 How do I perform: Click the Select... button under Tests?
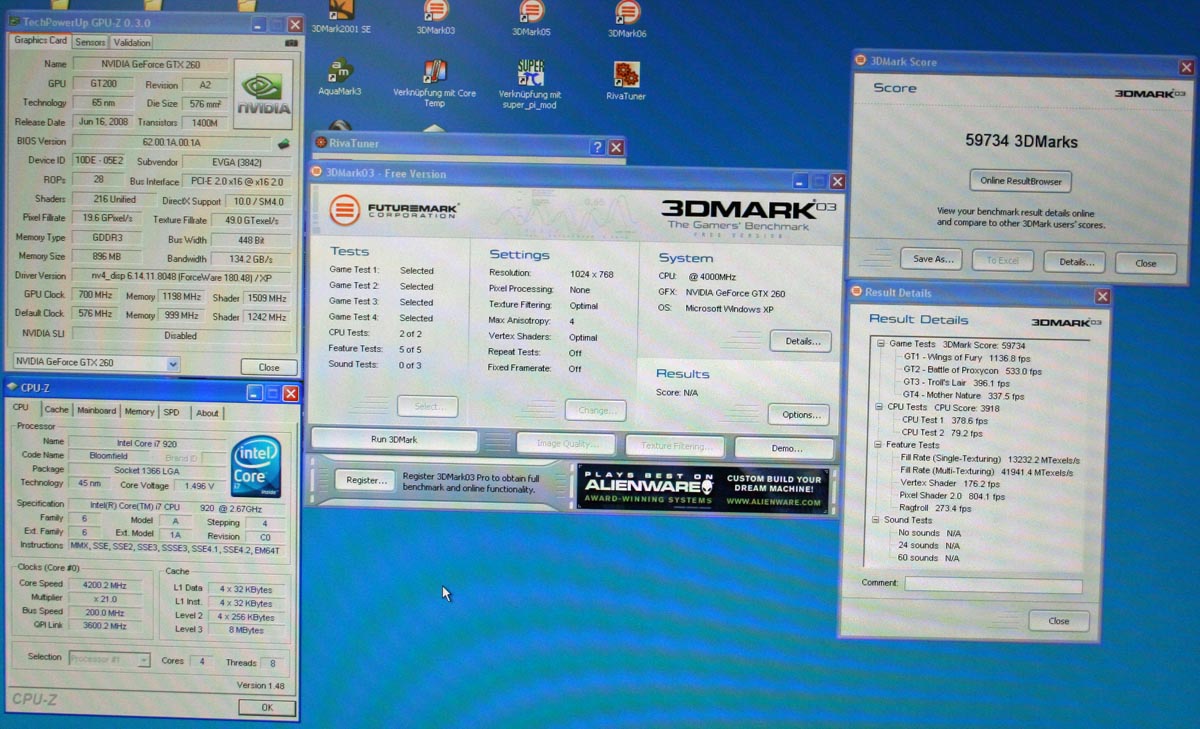[427, 407]
